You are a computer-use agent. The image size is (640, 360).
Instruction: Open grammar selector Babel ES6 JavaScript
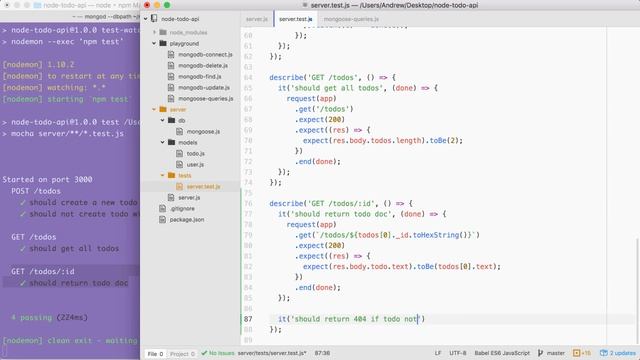tap(502, 353)
